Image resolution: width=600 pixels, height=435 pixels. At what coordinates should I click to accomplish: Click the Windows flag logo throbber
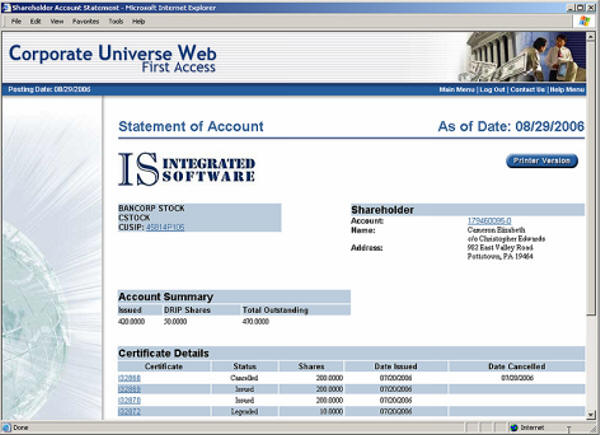pos(584,21)
